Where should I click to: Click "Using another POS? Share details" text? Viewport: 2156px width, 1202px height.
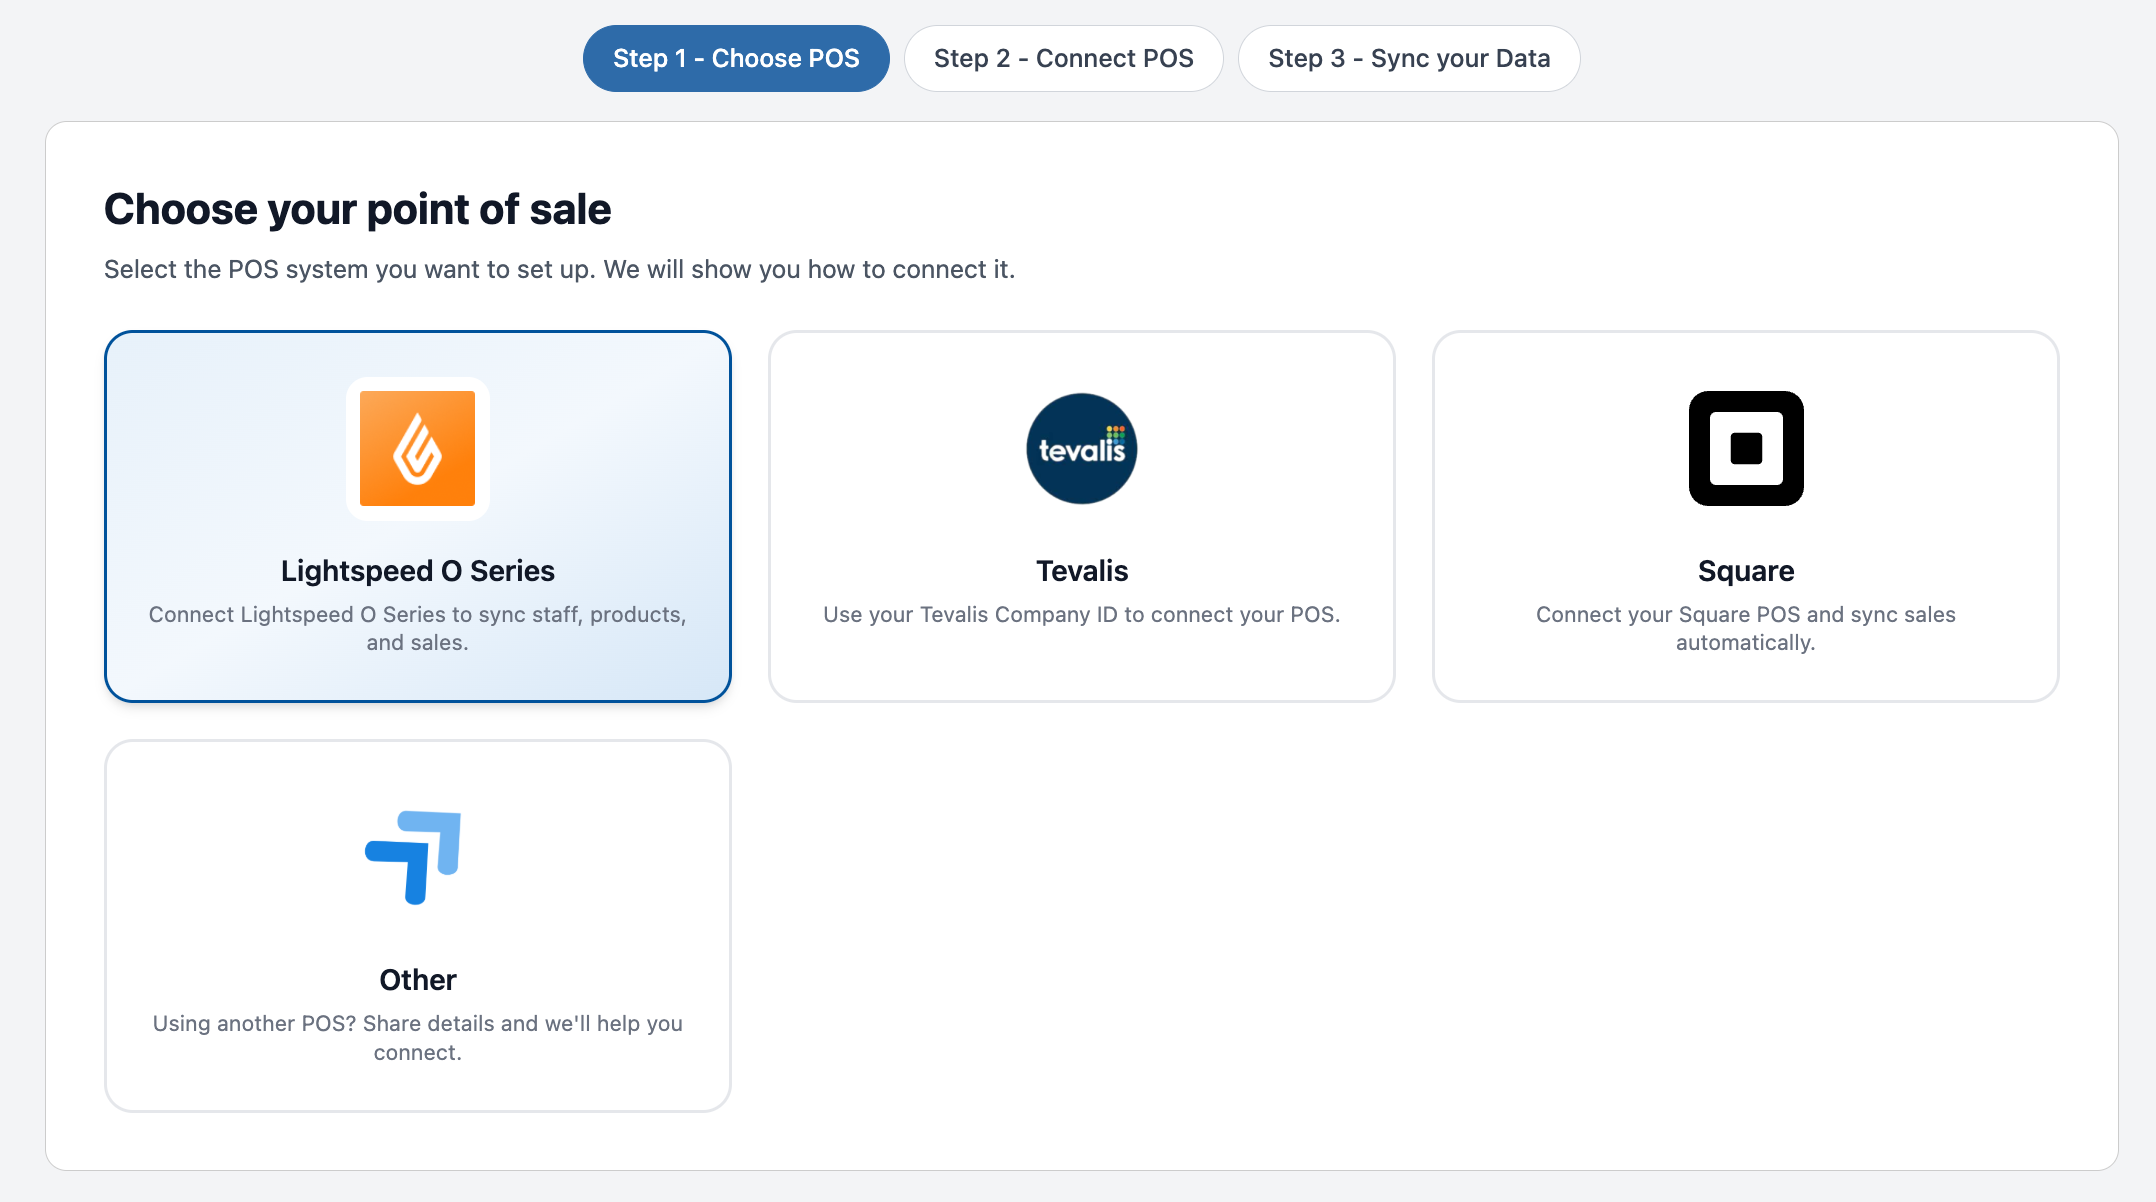[x=417, y=1038]
